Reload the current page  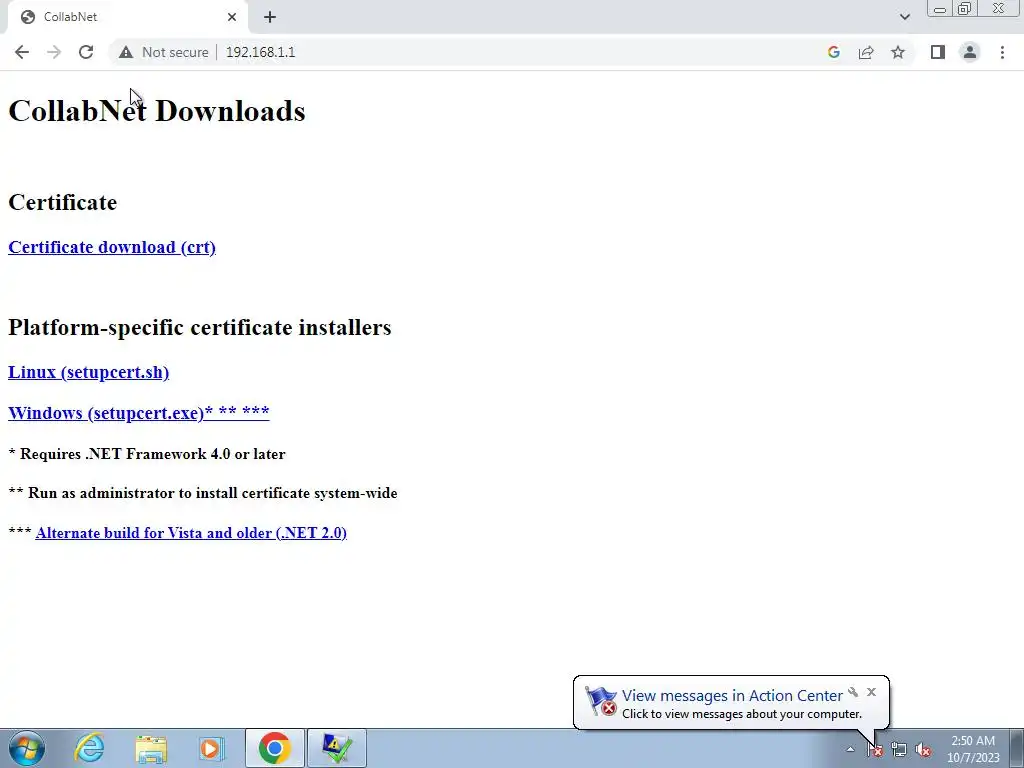86,52
